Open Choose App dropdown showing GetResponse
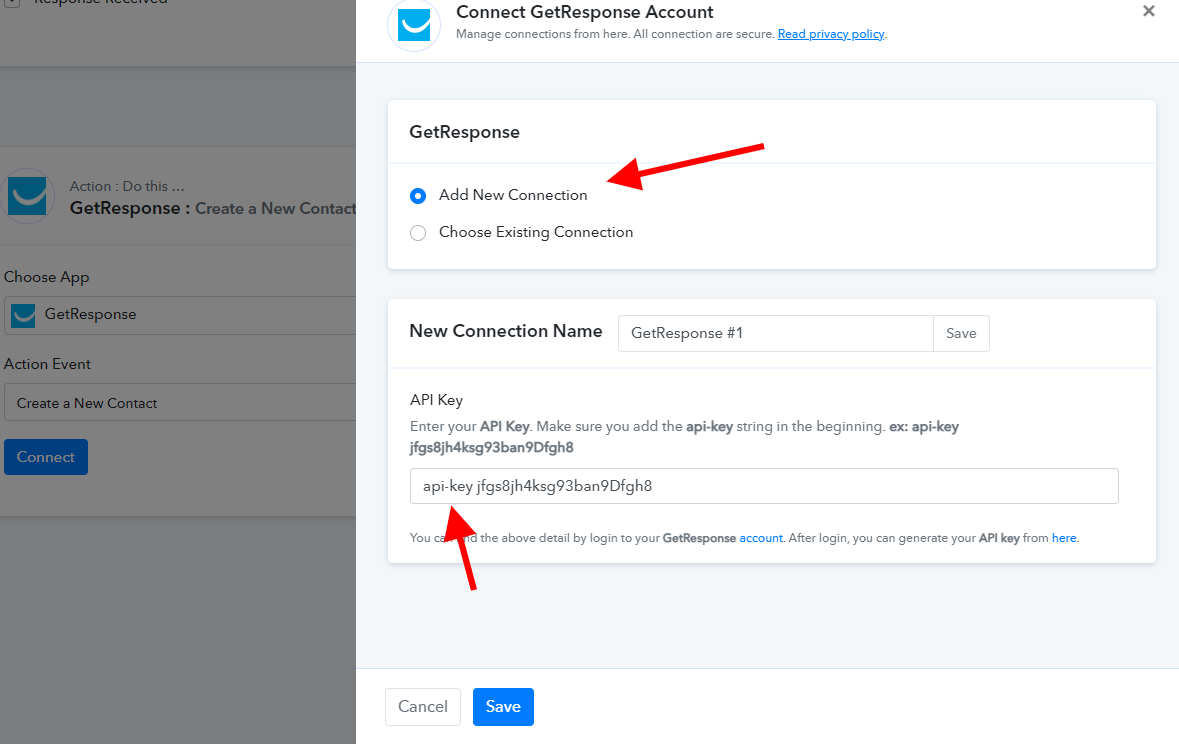 [x=180, y=314]
